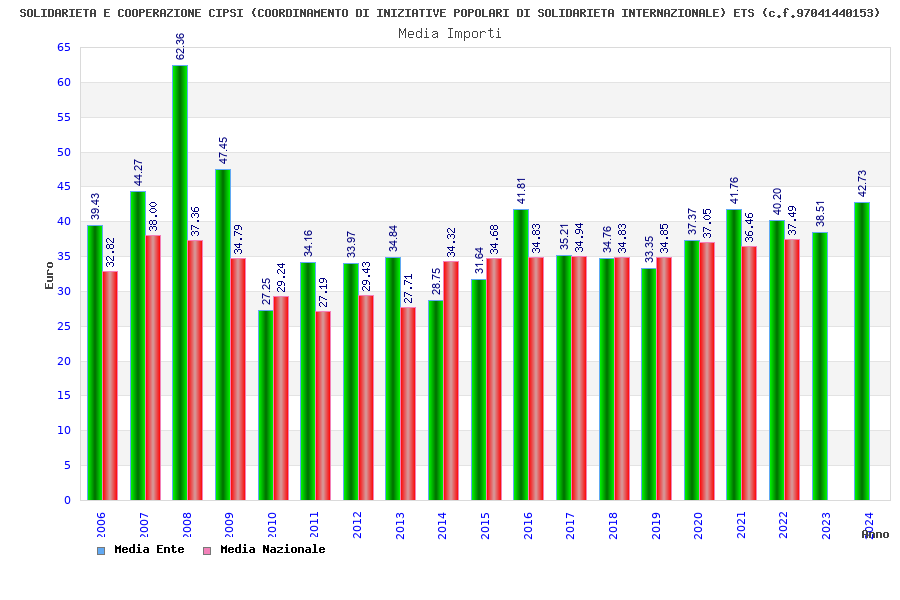Click the Media Nazionale legend label
This screenshot has width=900, height=600.
(273, 549)
